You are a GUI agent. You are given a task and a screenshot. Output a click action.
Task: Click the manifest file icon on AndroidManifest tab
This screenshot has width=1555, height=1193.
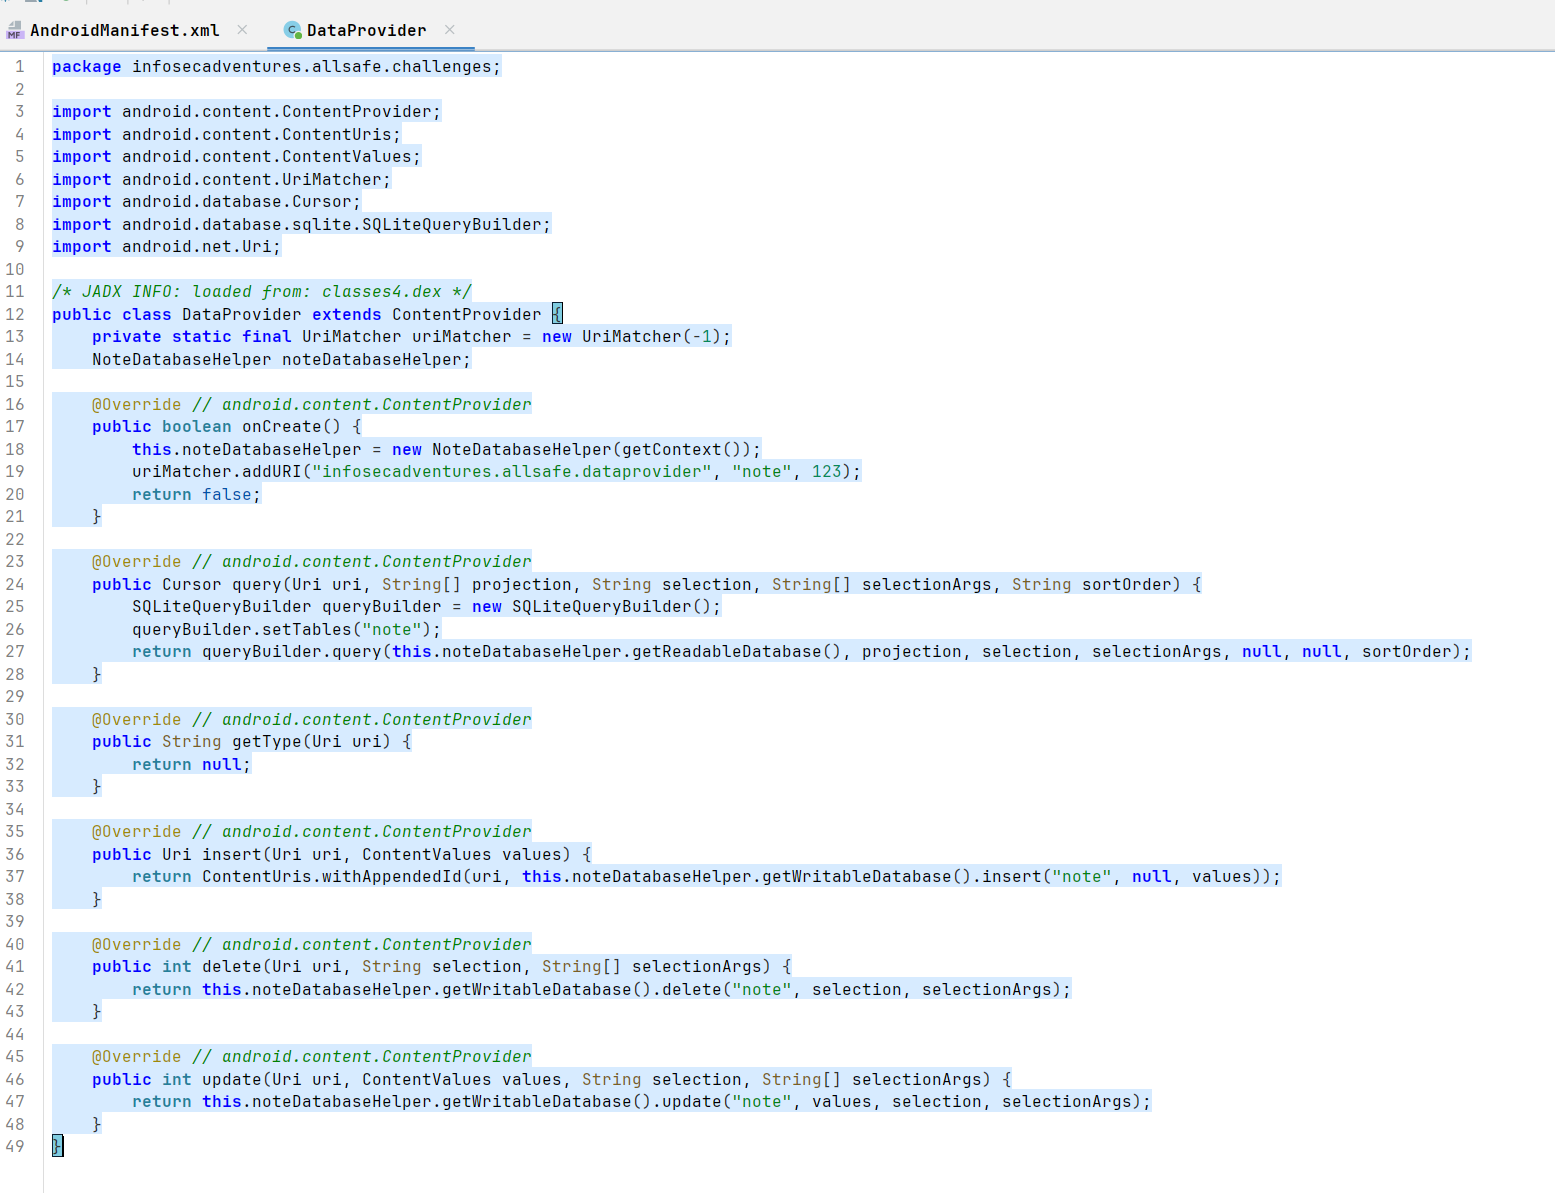(x=15, y=31)
